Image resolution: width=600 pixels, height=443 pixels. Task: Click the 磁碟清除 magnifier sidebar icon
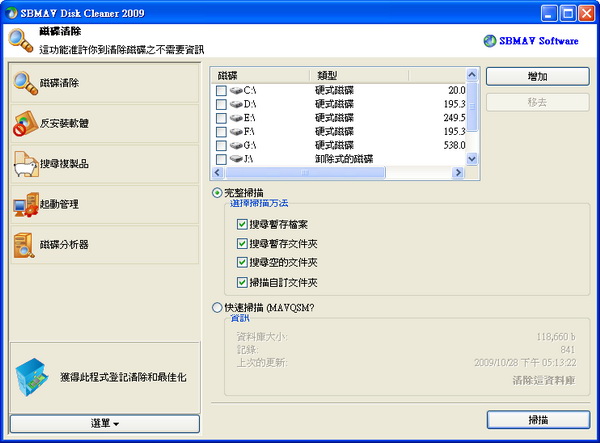tap(26, 84)
